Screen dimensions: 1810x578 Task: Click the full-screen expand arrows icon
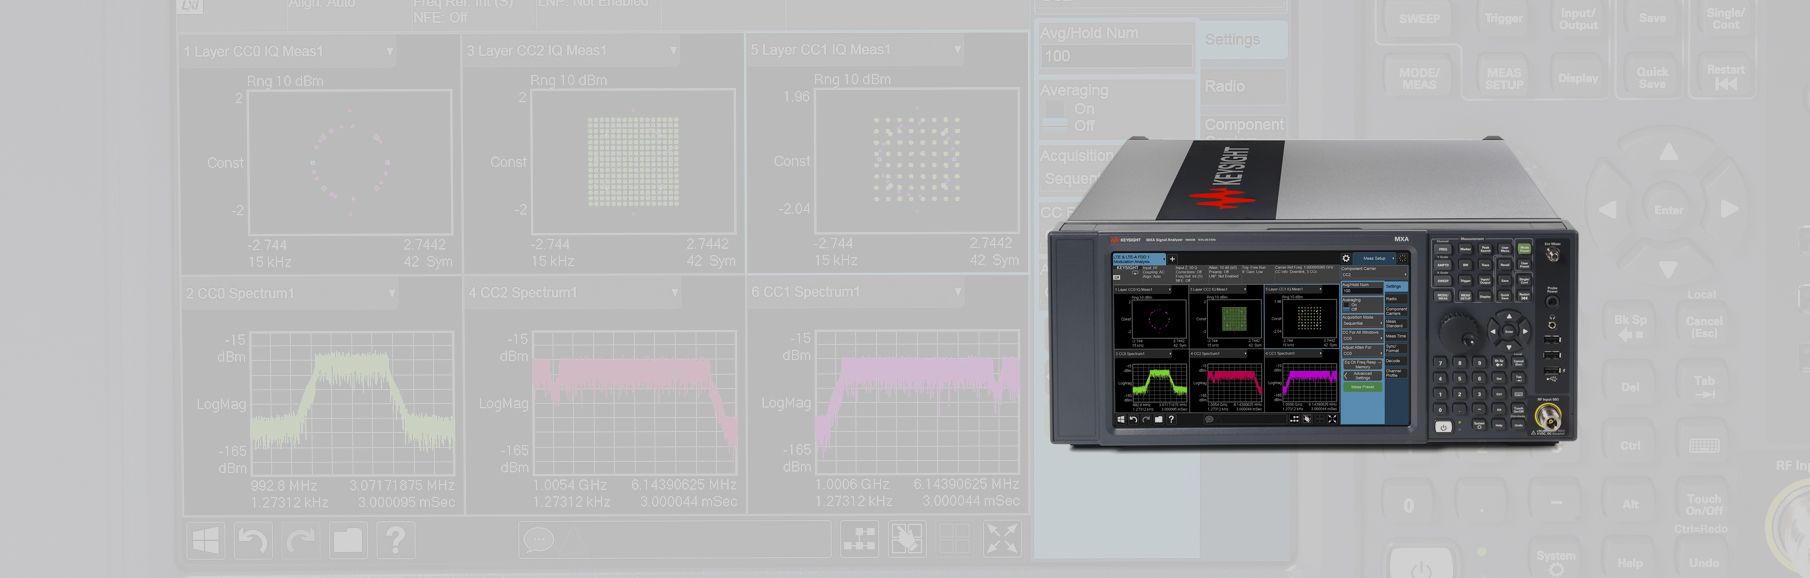(1001, 540)
